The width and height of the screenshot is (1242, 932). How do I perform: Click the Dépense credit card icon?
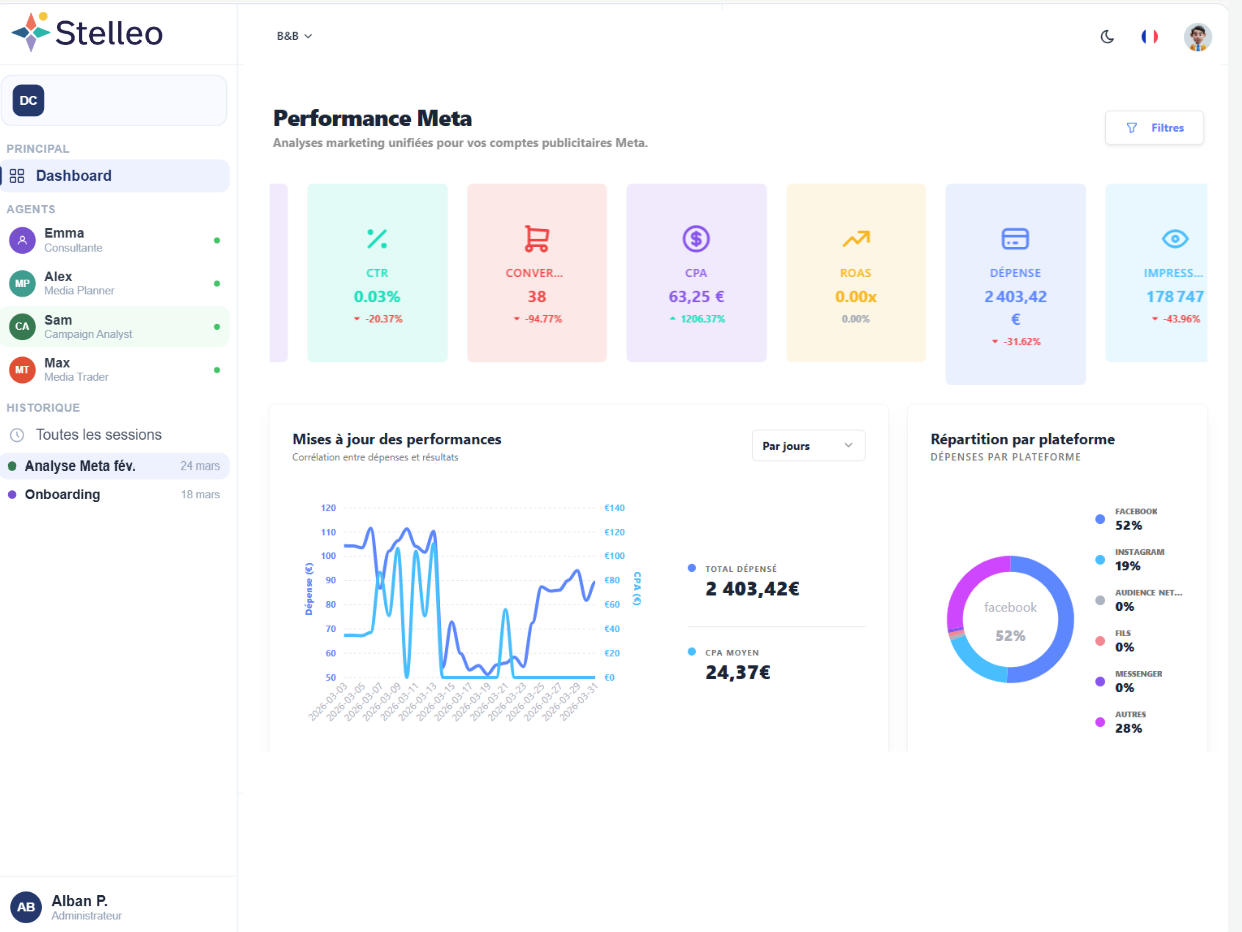point(1015,239)
